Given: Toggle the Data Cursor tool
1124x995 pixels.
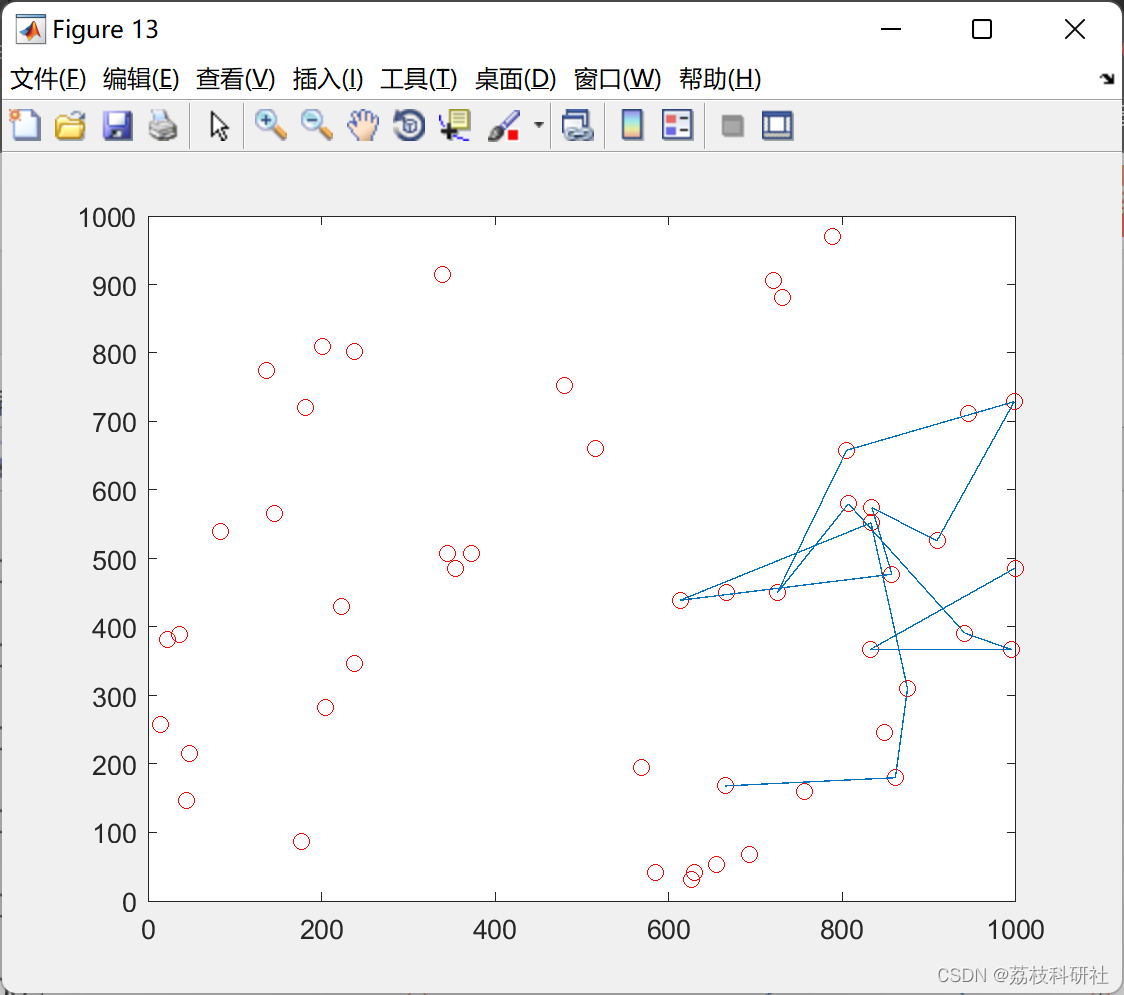Looking at the screenshot, I should 454,125.
